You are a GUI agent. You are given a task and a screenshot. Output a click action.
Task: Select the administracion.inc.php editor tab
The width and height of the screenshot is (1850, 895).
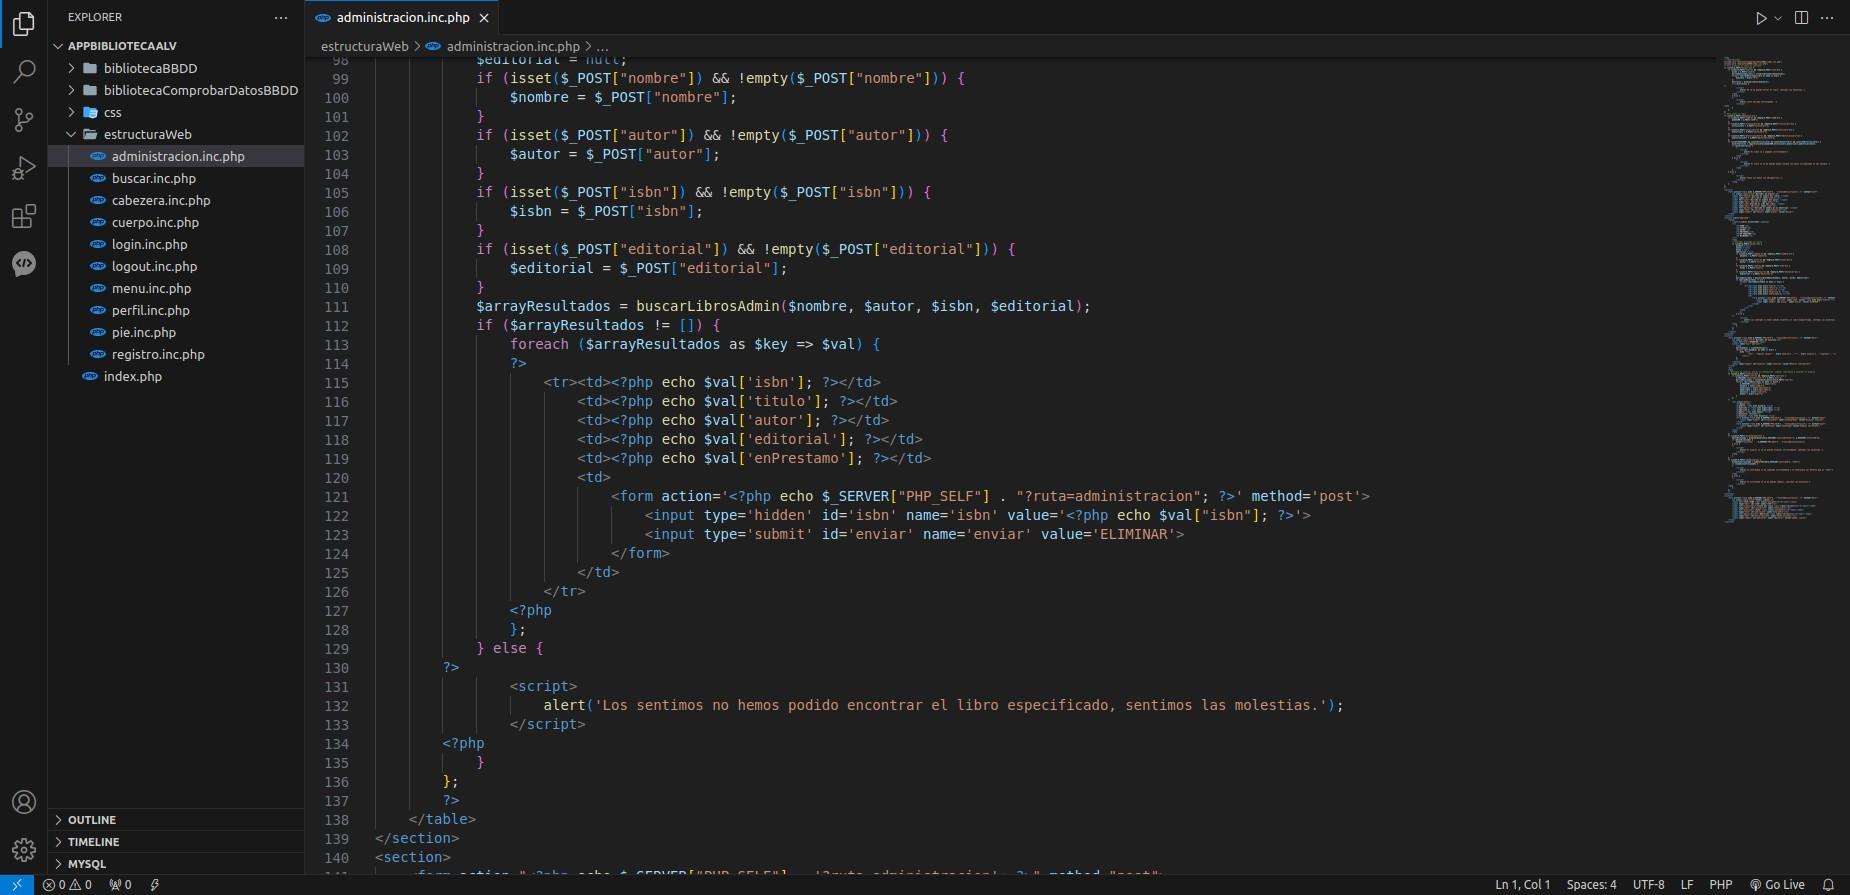402,18
